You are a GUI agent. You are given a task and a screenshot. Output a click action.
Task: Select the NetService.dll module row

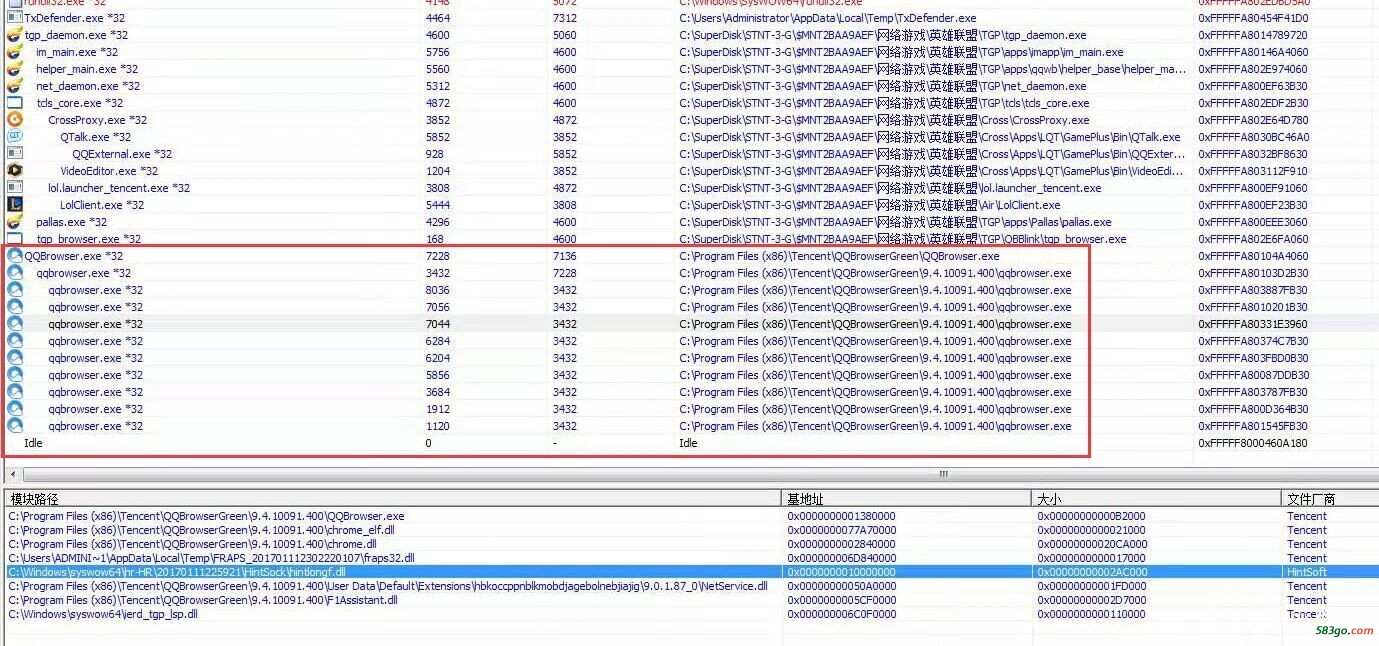[689, 586]
